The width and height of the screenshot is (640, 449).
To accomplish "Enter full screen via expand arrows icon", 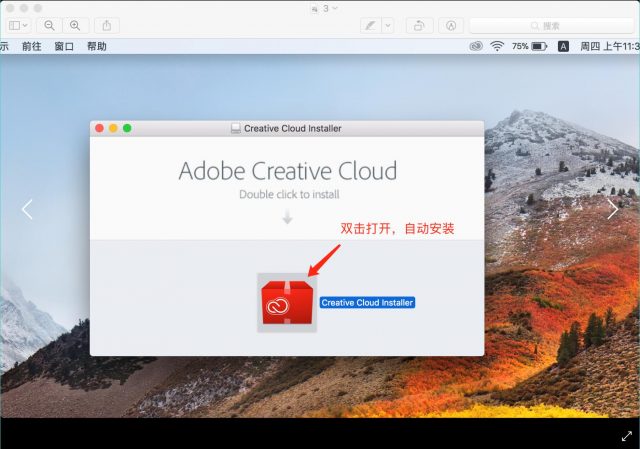I will click(x=627, y=436).
